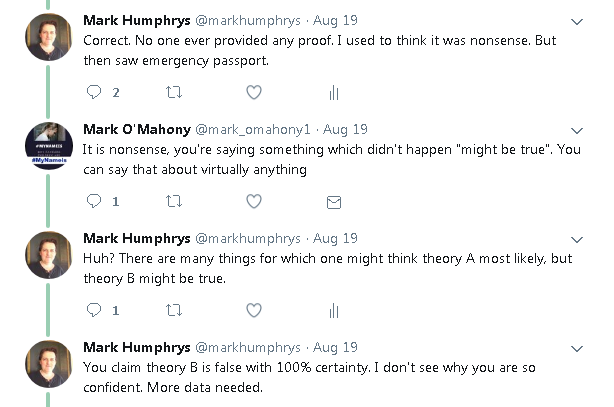Send a direct message via the envelope icon
Screen dimensions: 614x407
pyautogui.click(x=334, y=201)
